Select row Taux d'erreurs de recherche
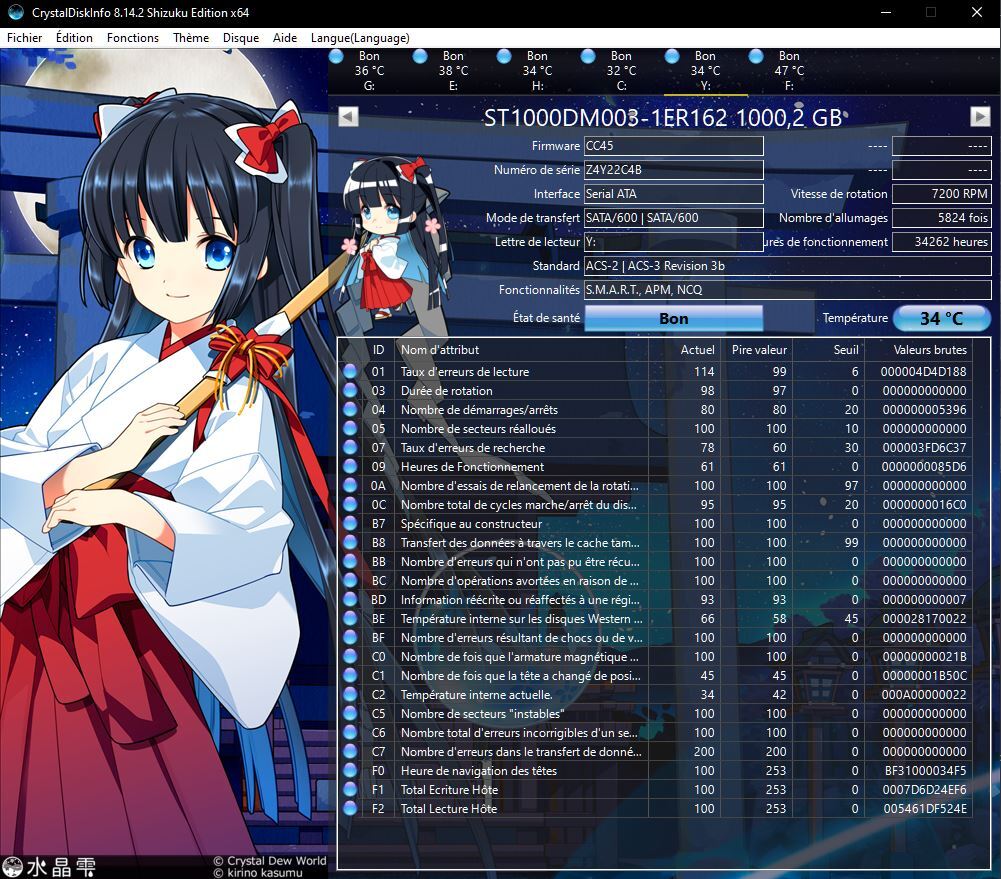1001x879 pixels. [655, 447]
